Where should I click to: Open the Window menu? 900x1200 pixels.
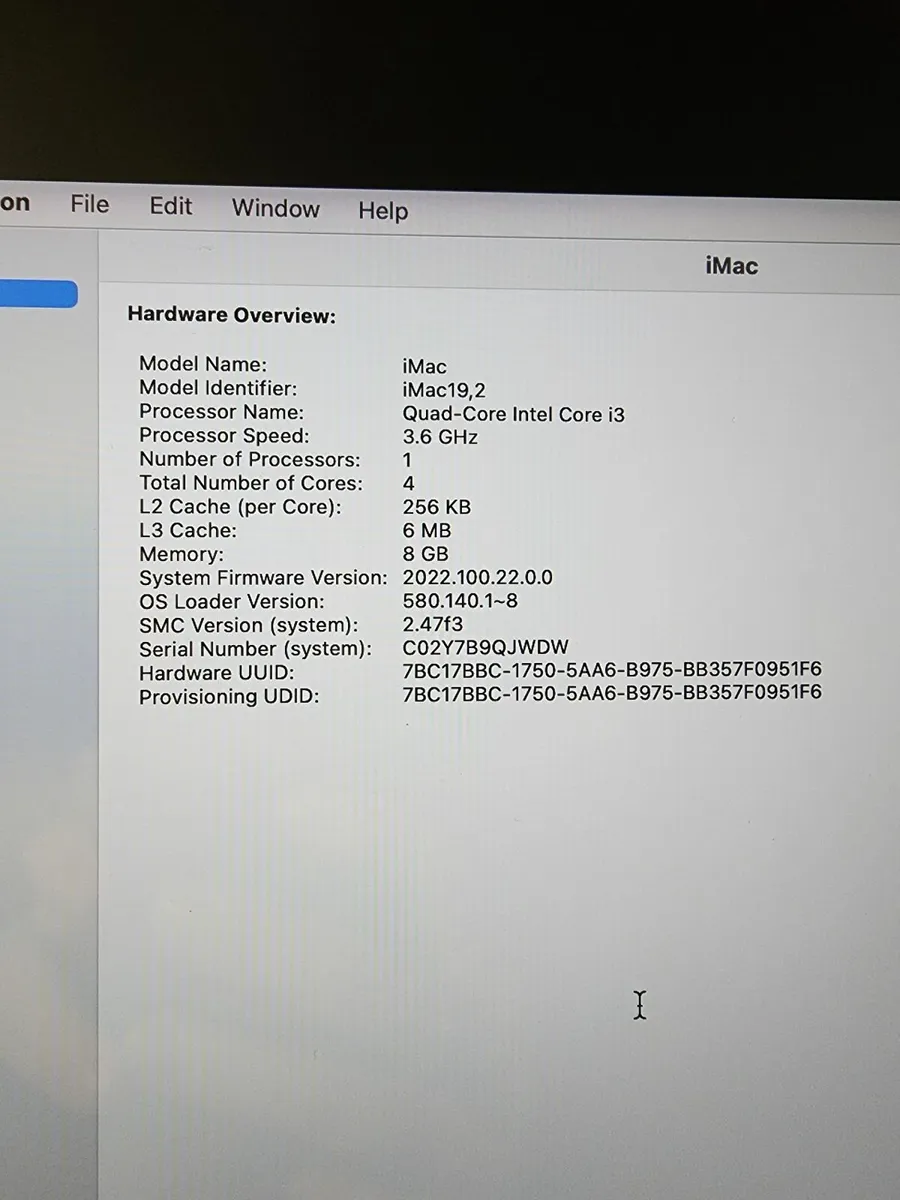275,209
